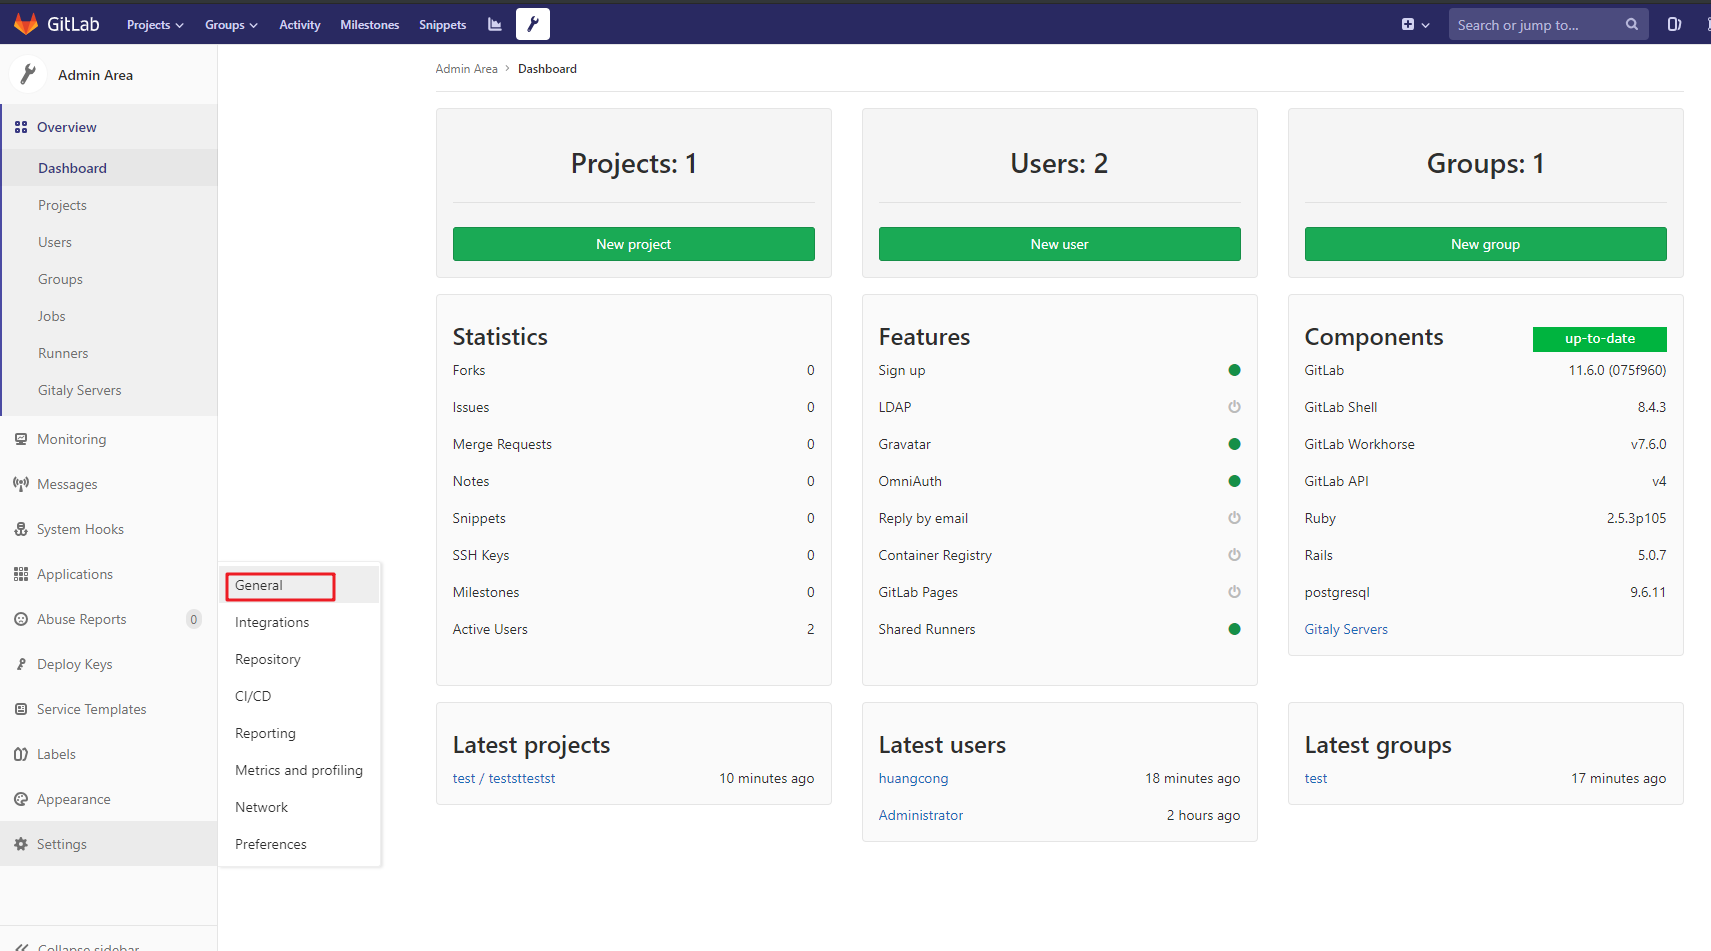This screenshot has height=951, width=1711.
Task: Open Snippets in the top navbar
Action: [x=442, y=25]
